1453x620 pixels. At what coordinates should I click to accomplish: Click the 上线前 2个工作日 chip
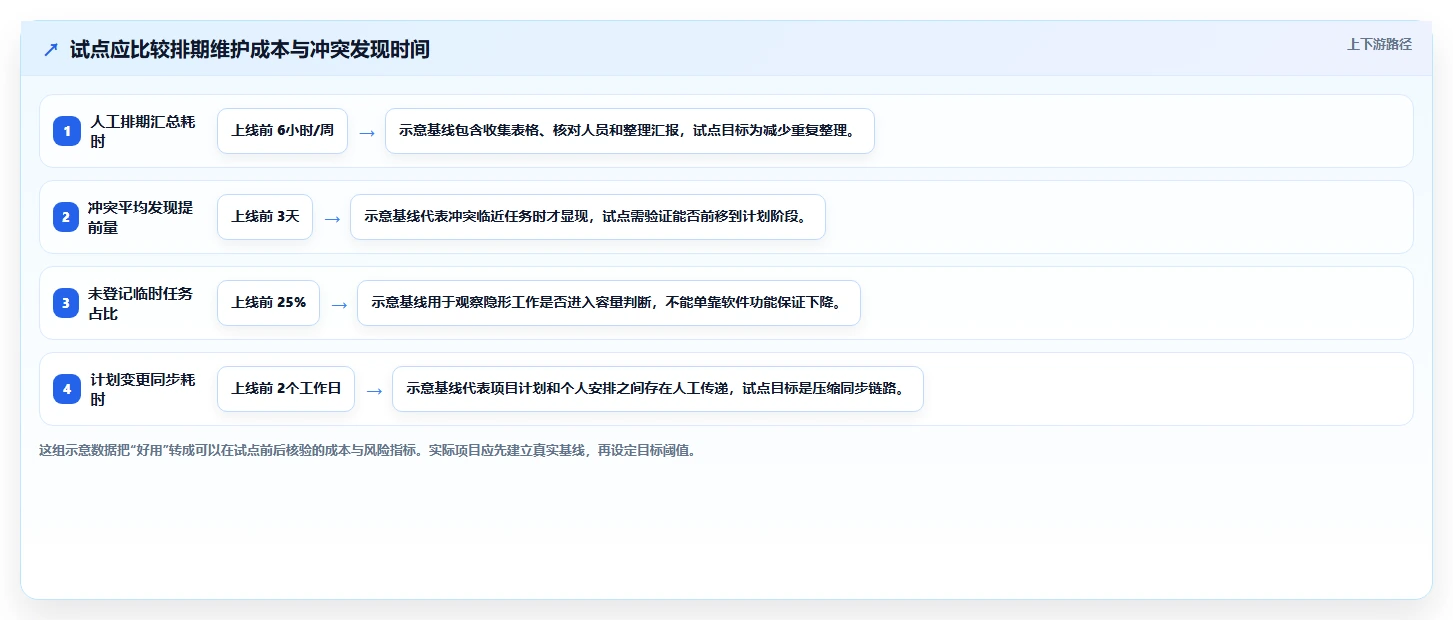[x=286, y=389]
